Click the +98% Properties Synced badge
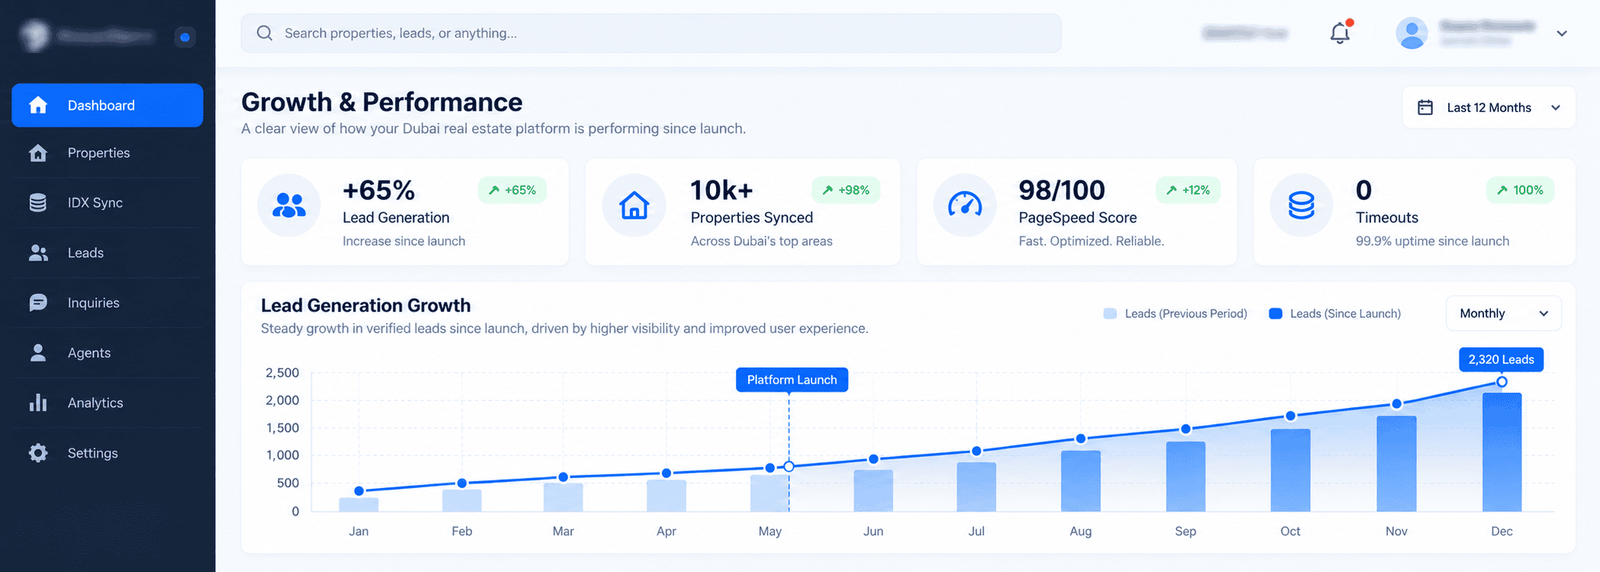 pyautogui.click(x=846, y=190)
